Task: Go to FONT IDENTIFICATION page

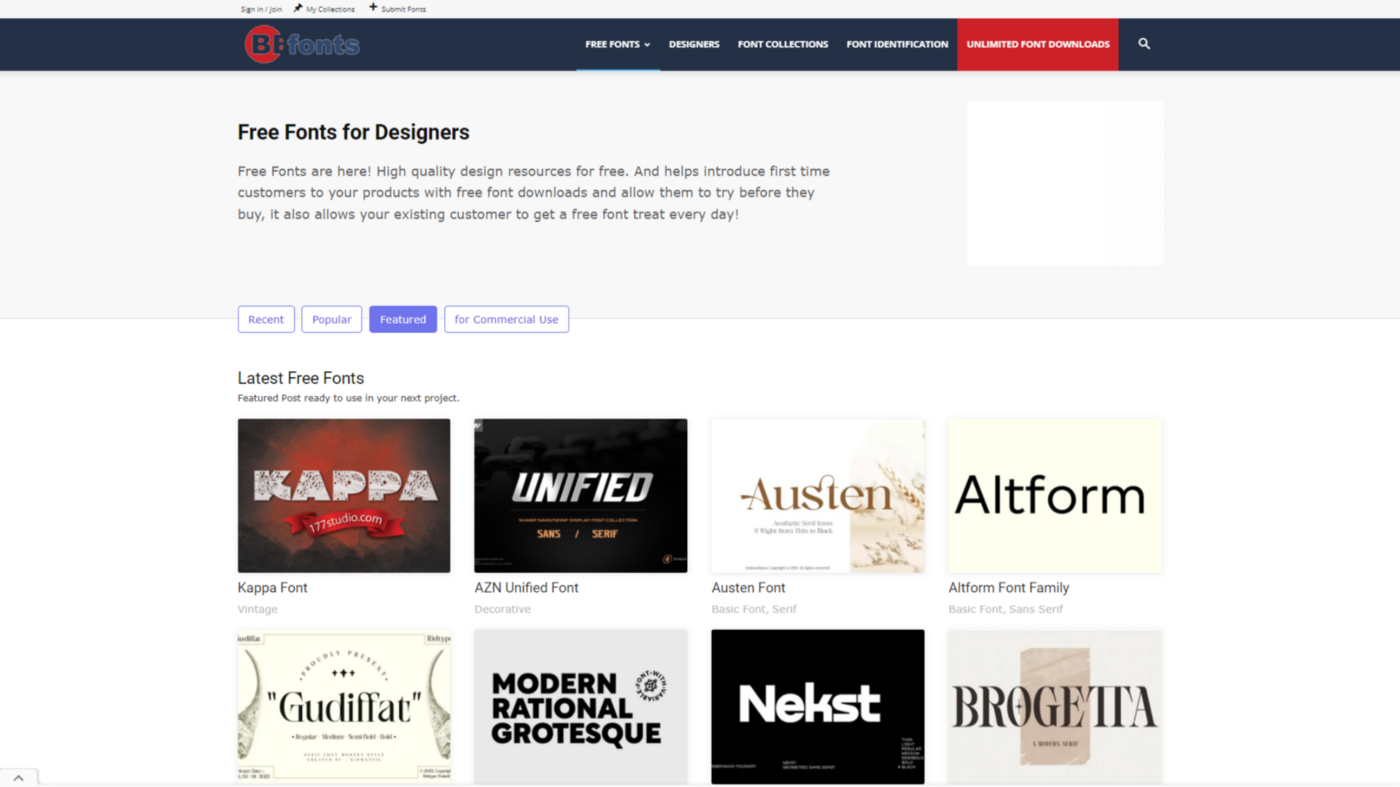Action: click(896, 43)
